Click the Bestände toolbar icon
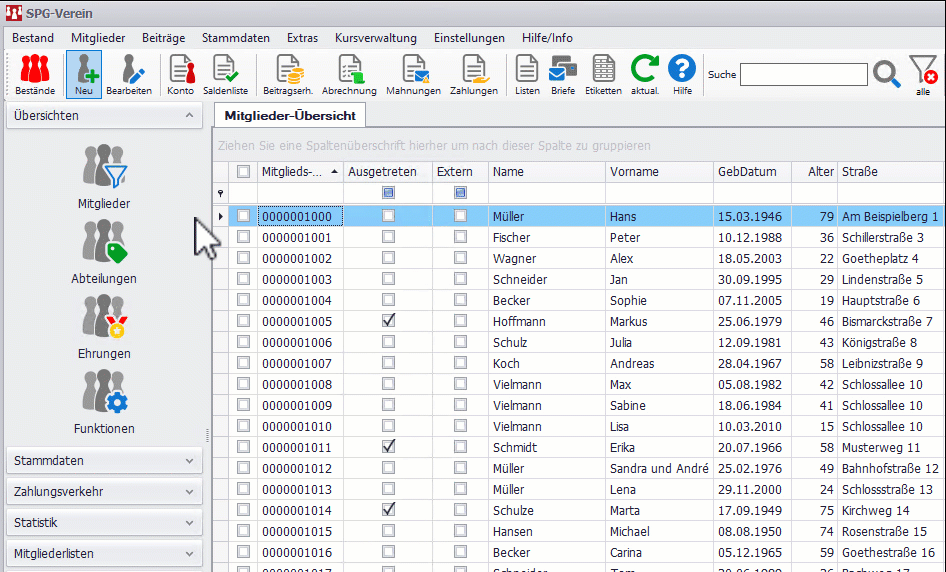Image resolution: width=946 pixels, height=572 pixels. tap(35, 75)
